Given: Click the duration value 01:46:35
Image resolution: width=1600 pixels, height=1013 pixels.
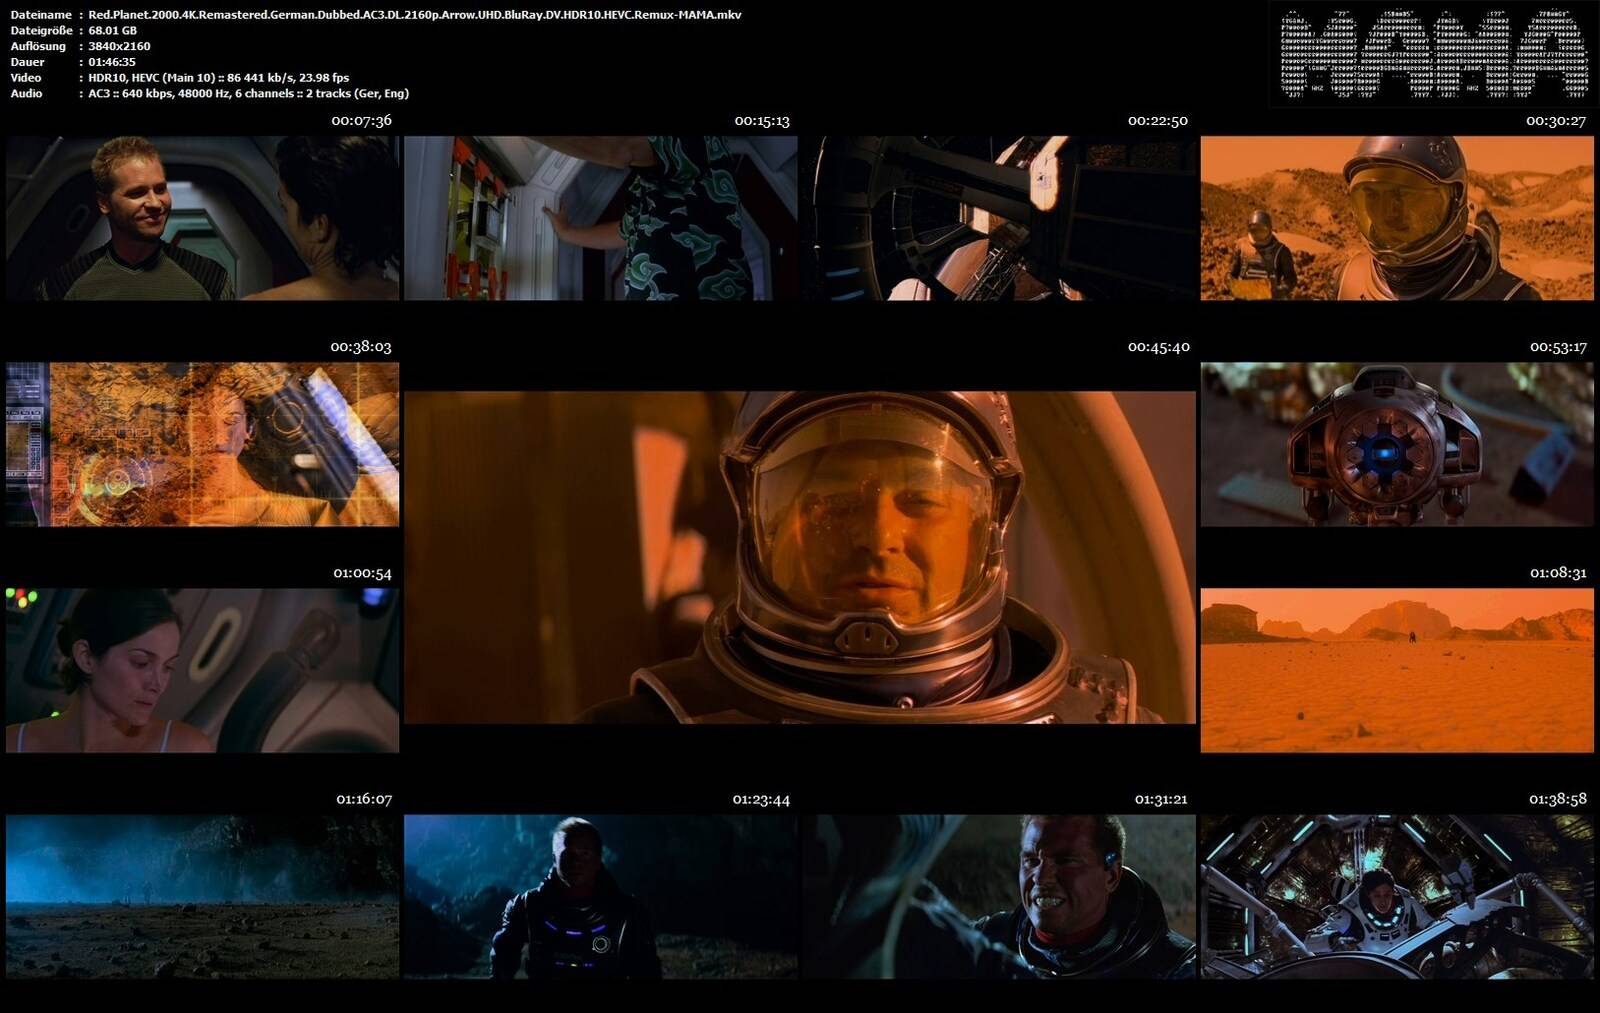Looking at the screenshot, I should click(112, 62).
